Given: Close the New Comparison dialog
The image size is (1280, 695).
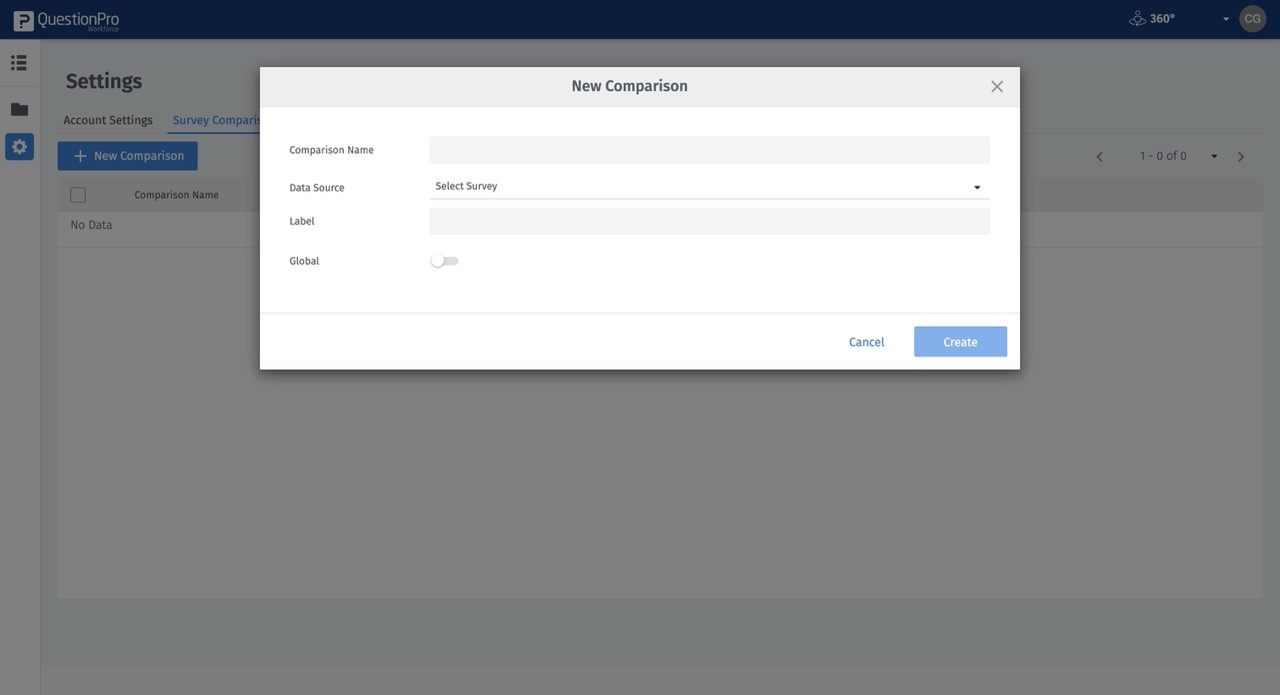Looking at the screenshot, I should (x=996, y=86).
